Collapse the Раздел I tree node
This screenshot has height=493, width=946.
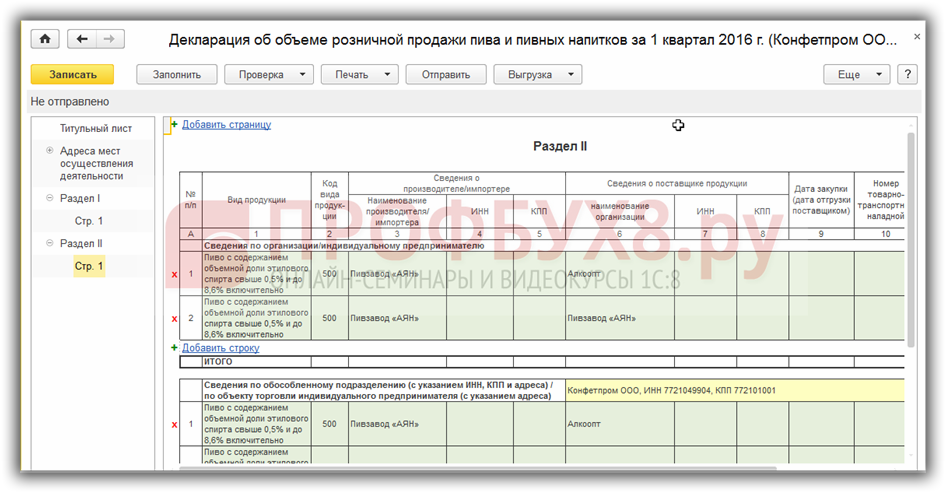50,198
